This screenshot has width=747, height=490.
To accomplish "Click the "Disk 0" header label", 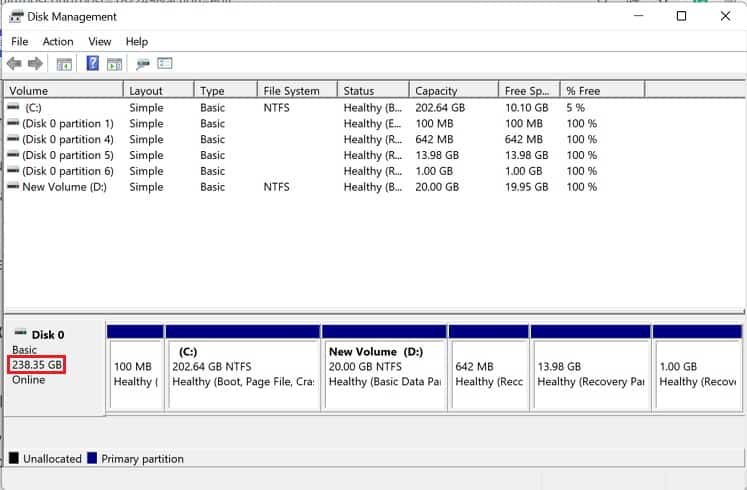I will (x=48, y=335).
